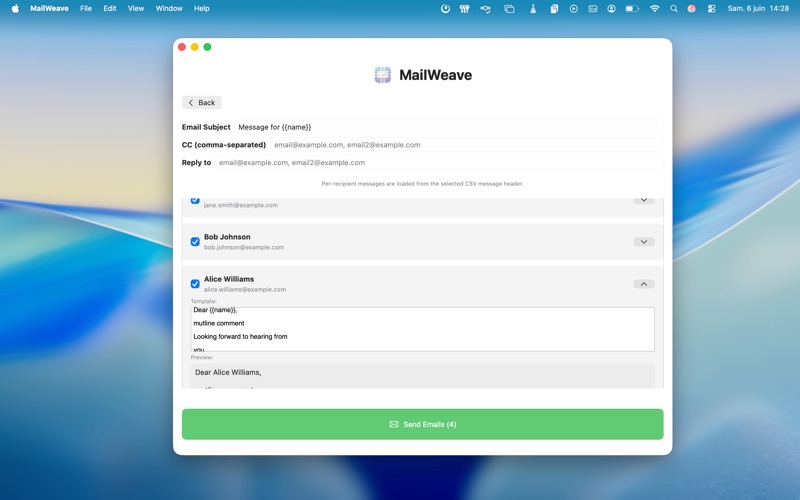
Task: Click the play circle menu bar icon
Action: (x=573, y=8)
